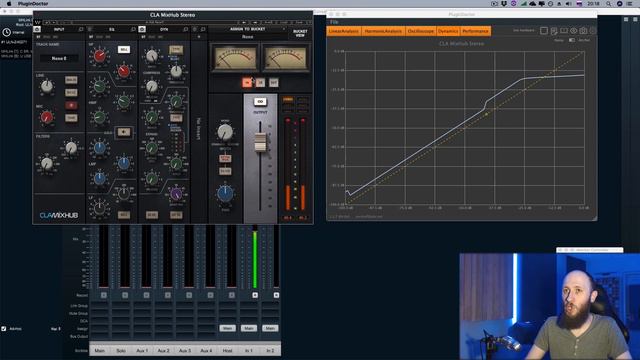Open the Assign dropdown for the Host channel

point(227,328)
